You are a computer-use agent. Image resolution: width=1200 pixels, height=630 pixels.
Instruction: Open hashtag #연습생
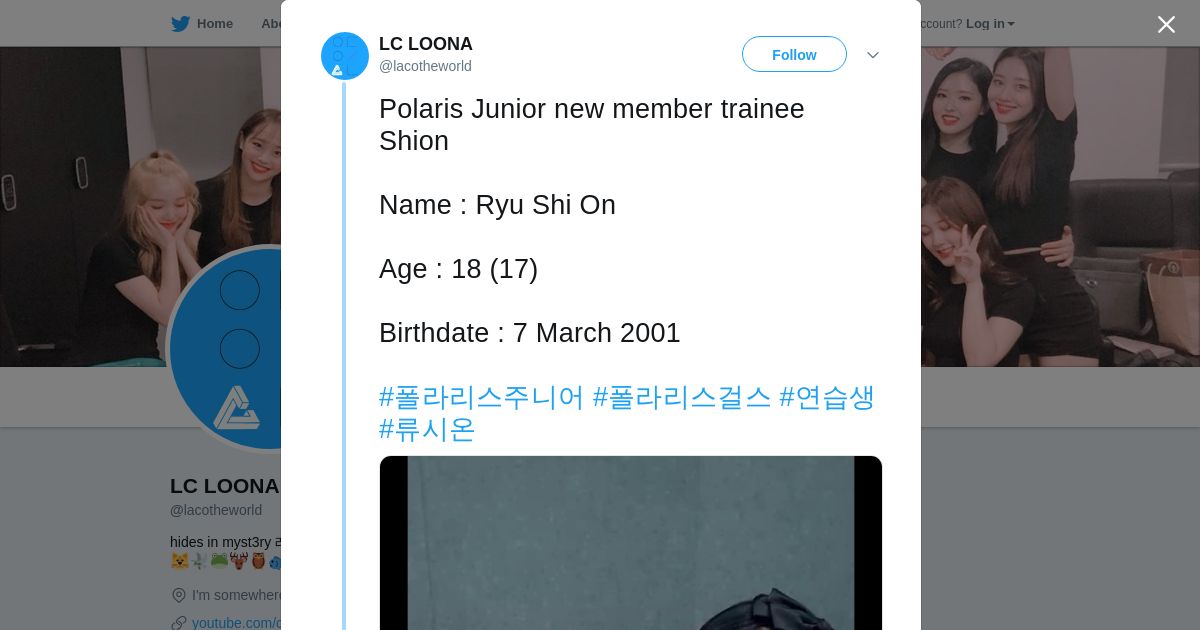[827, 397]
